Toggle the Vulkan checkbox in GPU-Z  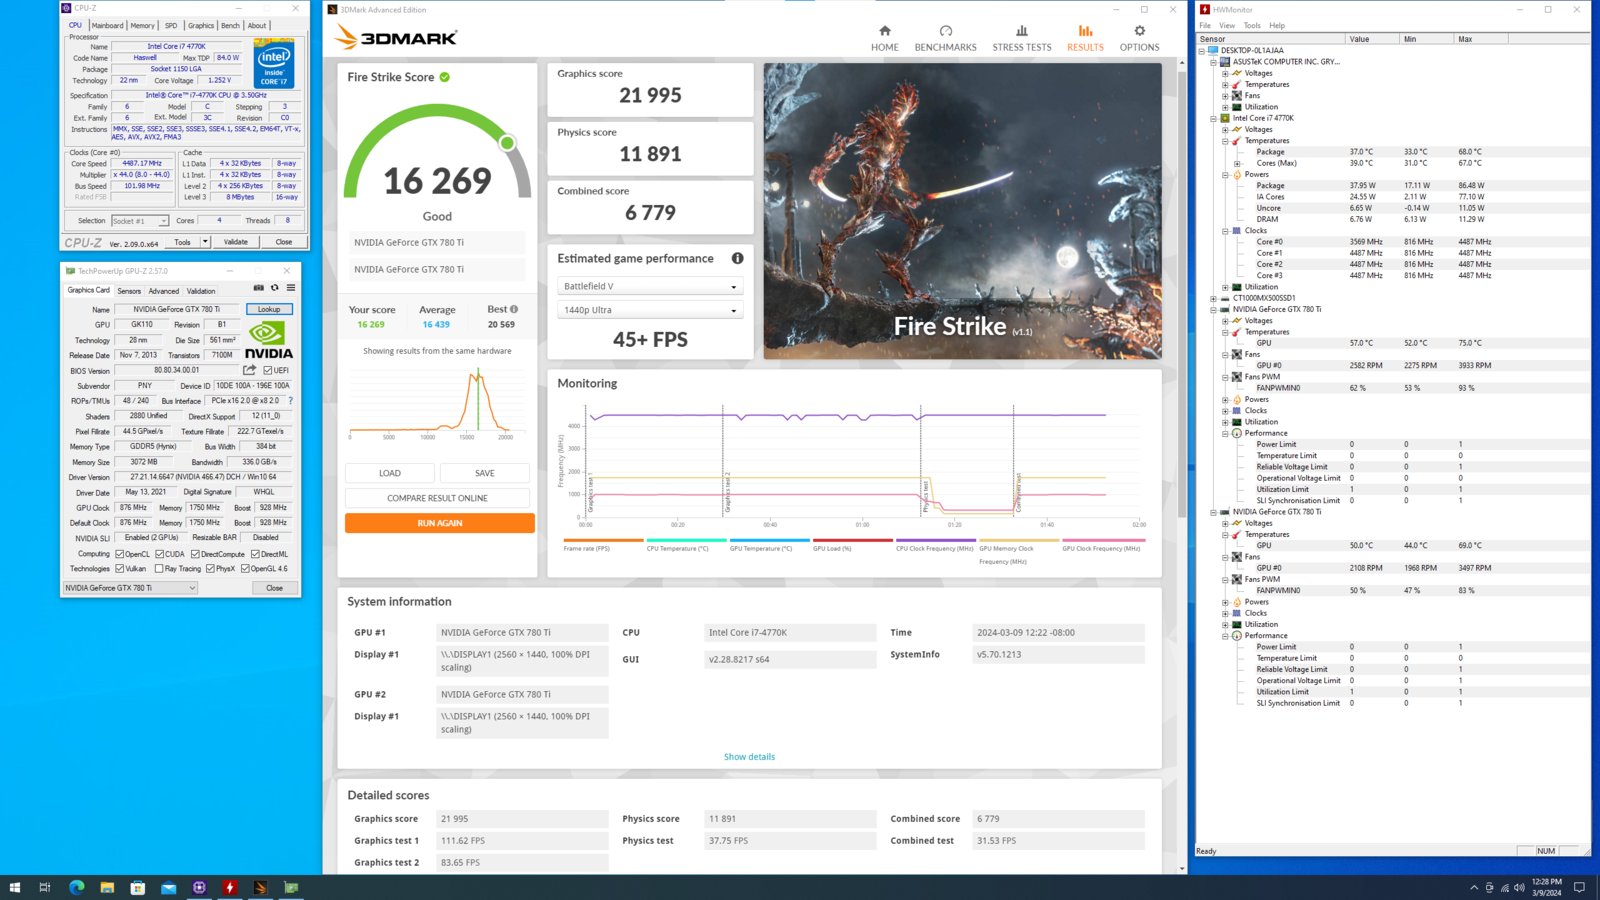pos(119,568)
